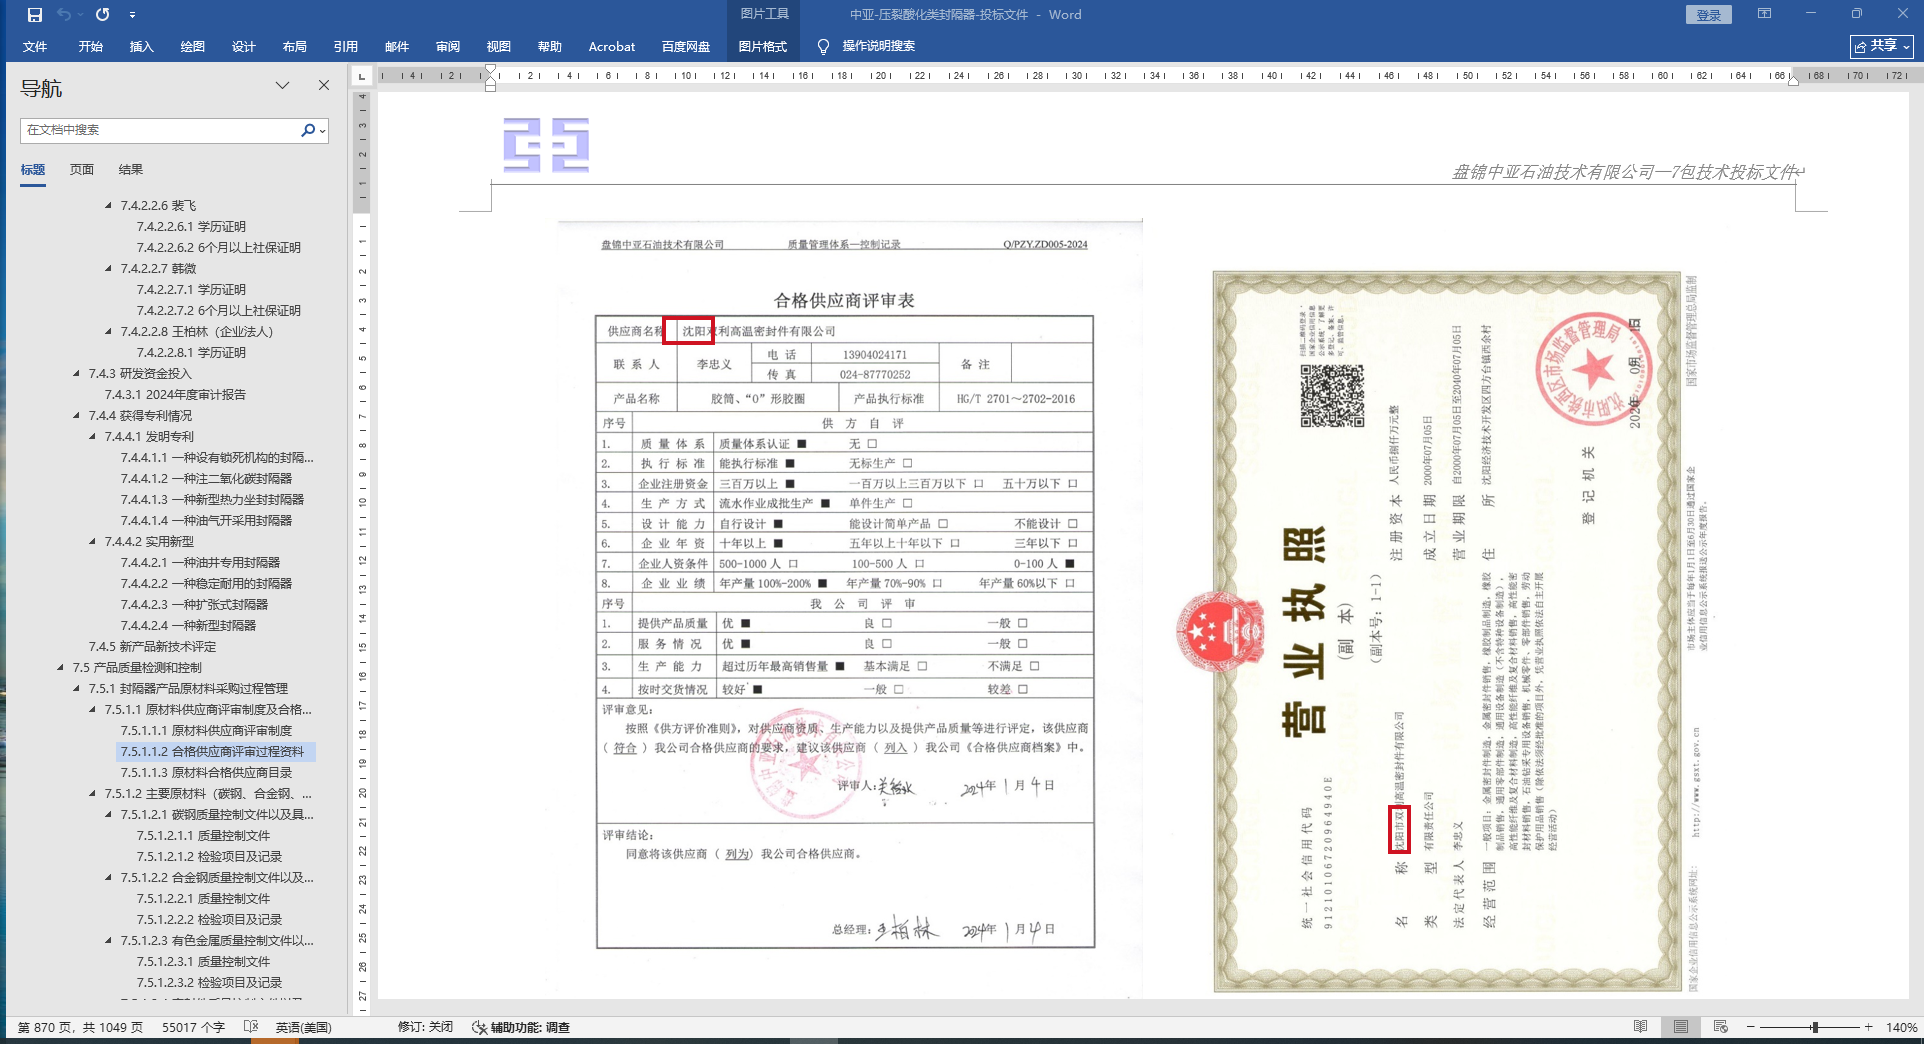Image resolution: width=1924 pixels, height=1044 pixels.
Task: Open the 绘图 ribbon tab
Action: coord(193,47)
